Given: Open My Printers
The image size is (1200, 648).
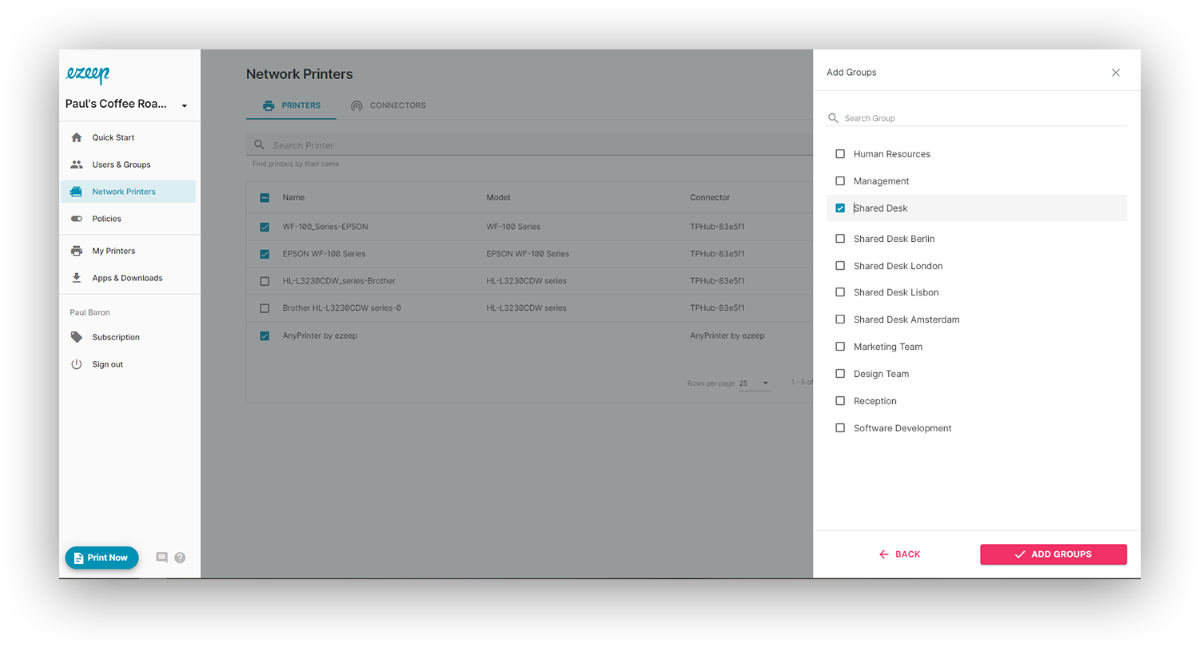Looking at the screenshot, I should 113,251.
